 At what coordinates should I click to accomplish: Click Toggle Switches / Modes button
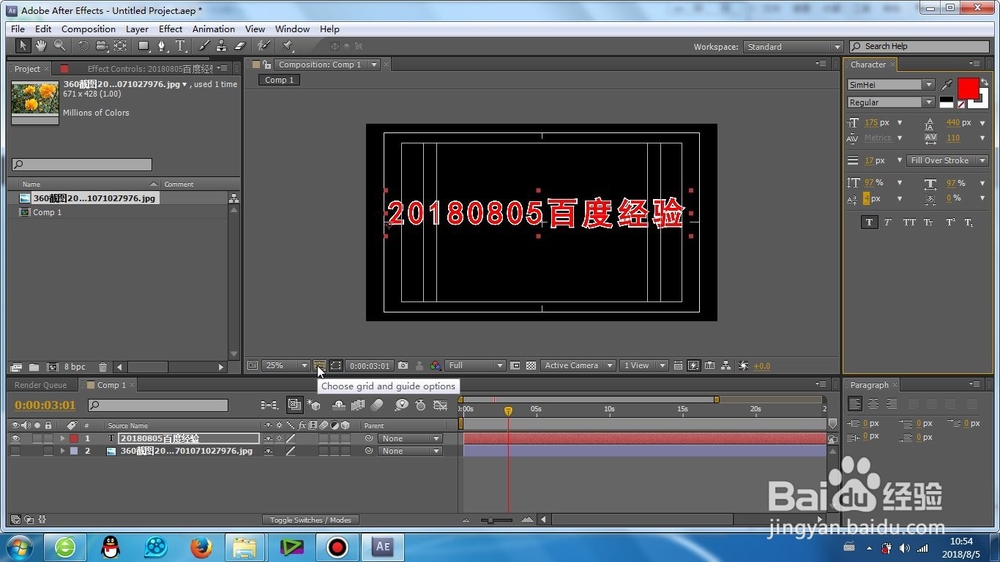pyautogui.click(x=311, y=520)
